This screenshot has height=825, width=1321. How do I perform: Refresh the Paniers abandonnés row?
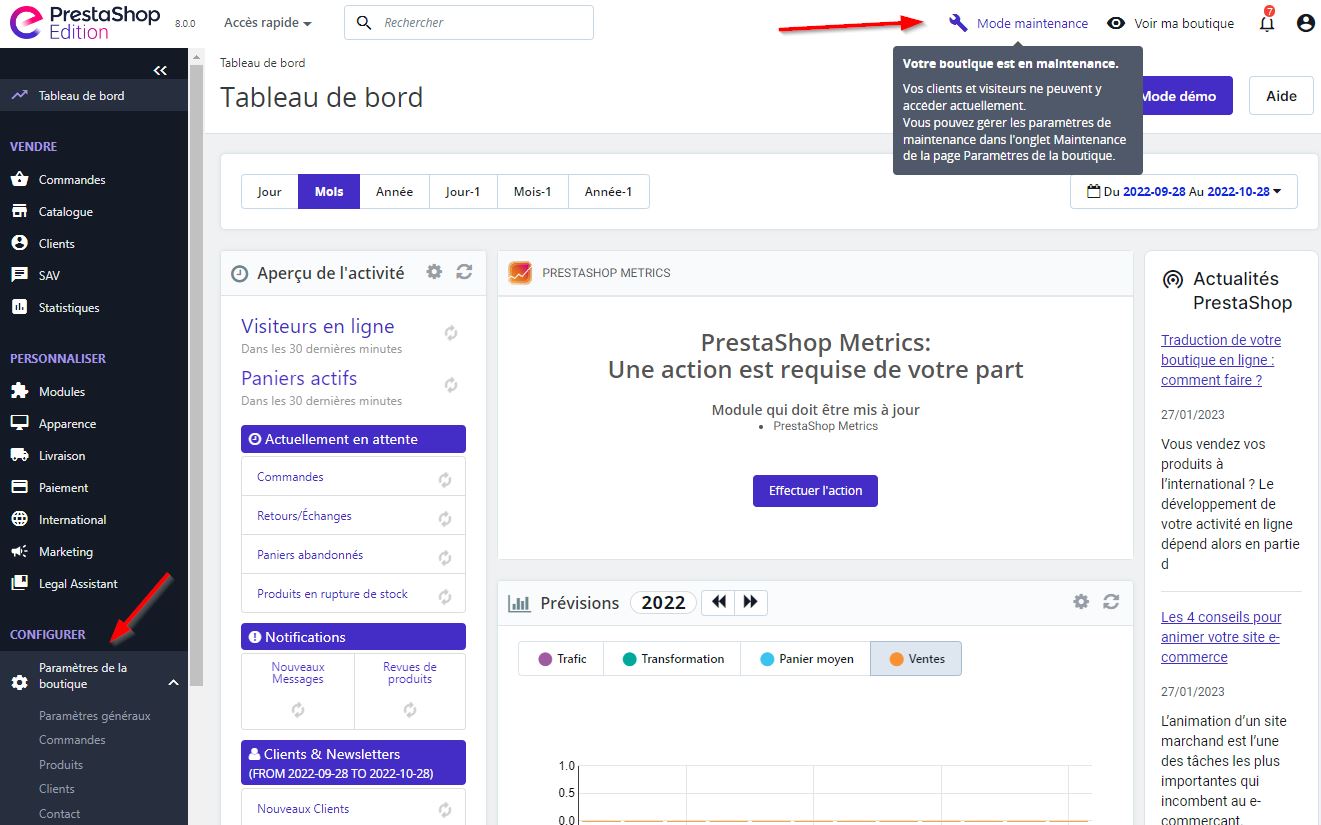[x=445, y=558]
